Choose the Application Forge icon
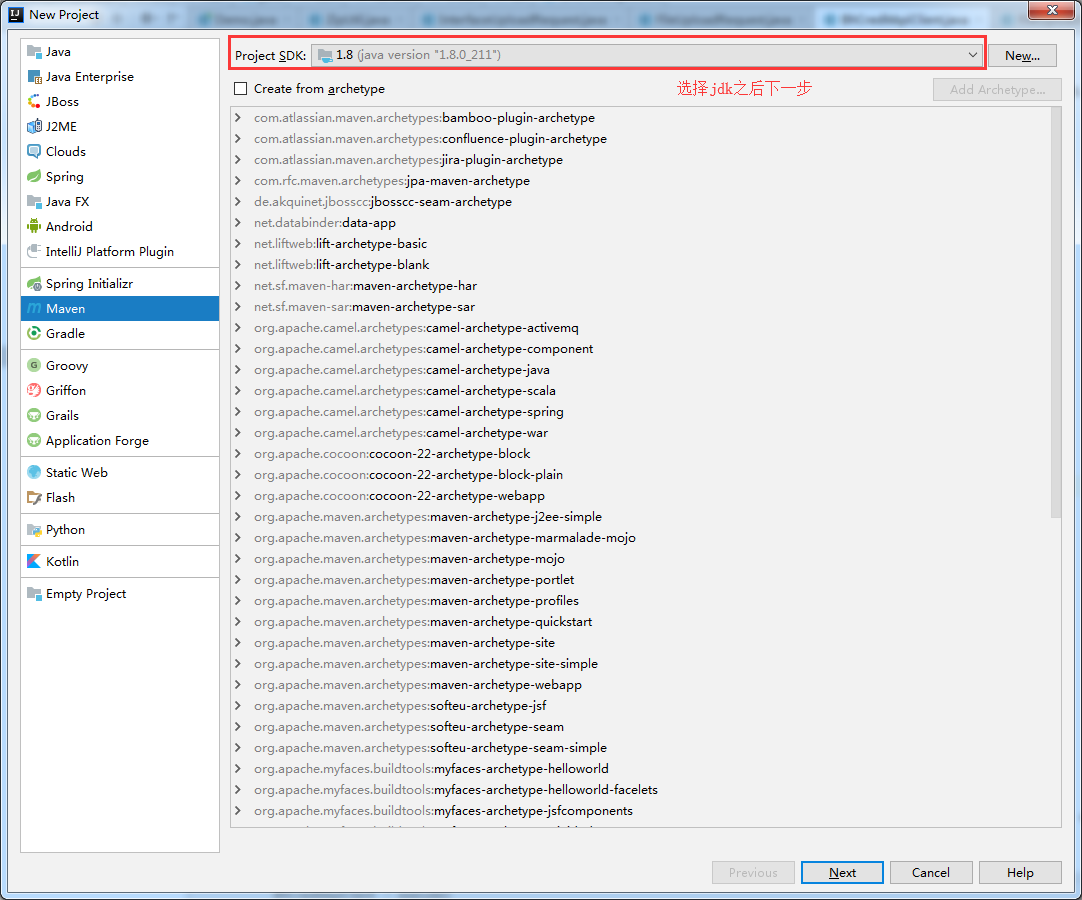Screen dimensions: 1082x900 (x=34, y=440)
